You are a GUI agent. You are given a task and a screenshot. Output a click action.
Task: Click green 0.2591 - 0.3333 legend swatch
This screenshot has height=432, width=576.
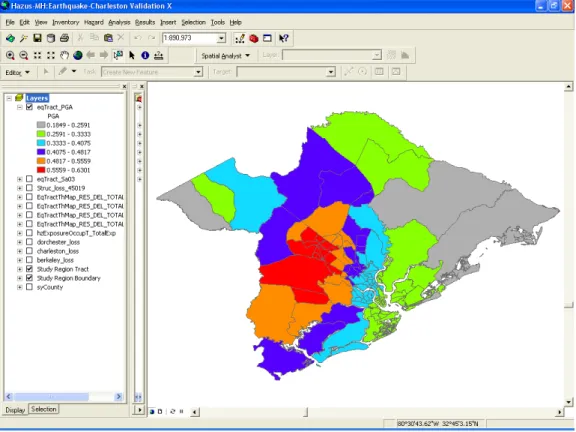coord(41,134)
